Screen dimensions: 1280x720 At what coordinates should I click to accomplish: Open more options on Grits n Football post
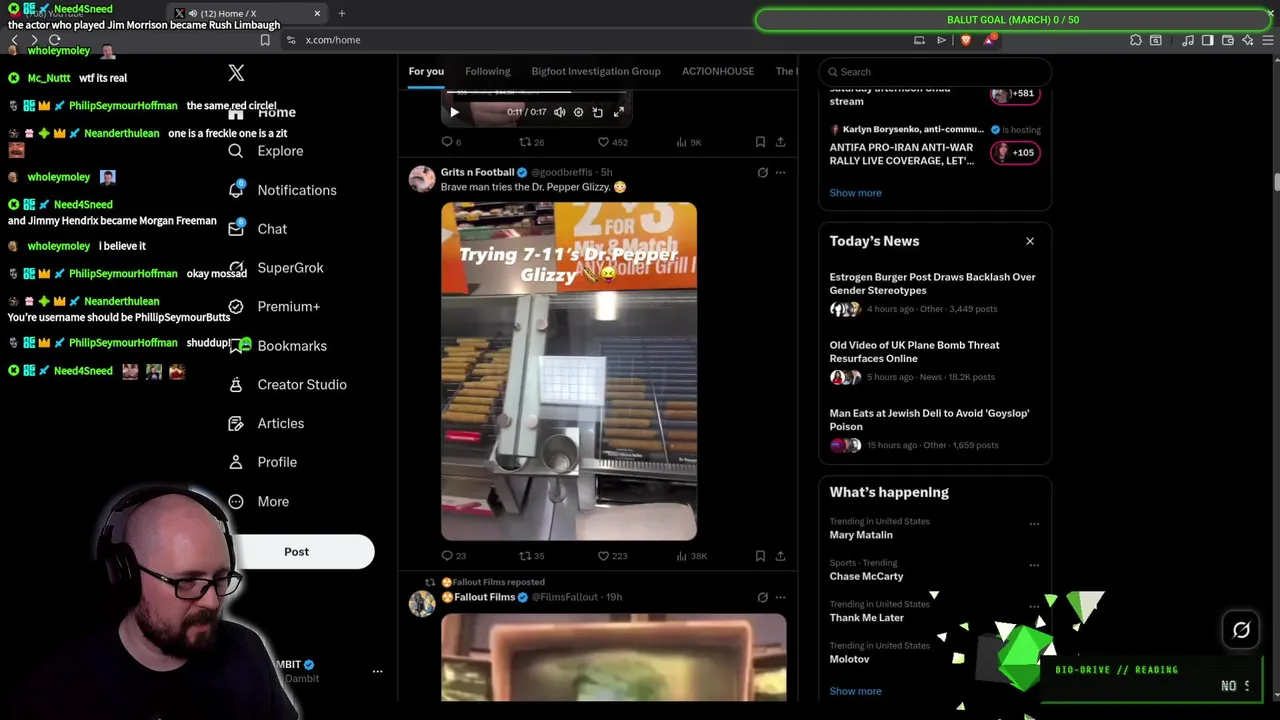(x=780, y=172)
